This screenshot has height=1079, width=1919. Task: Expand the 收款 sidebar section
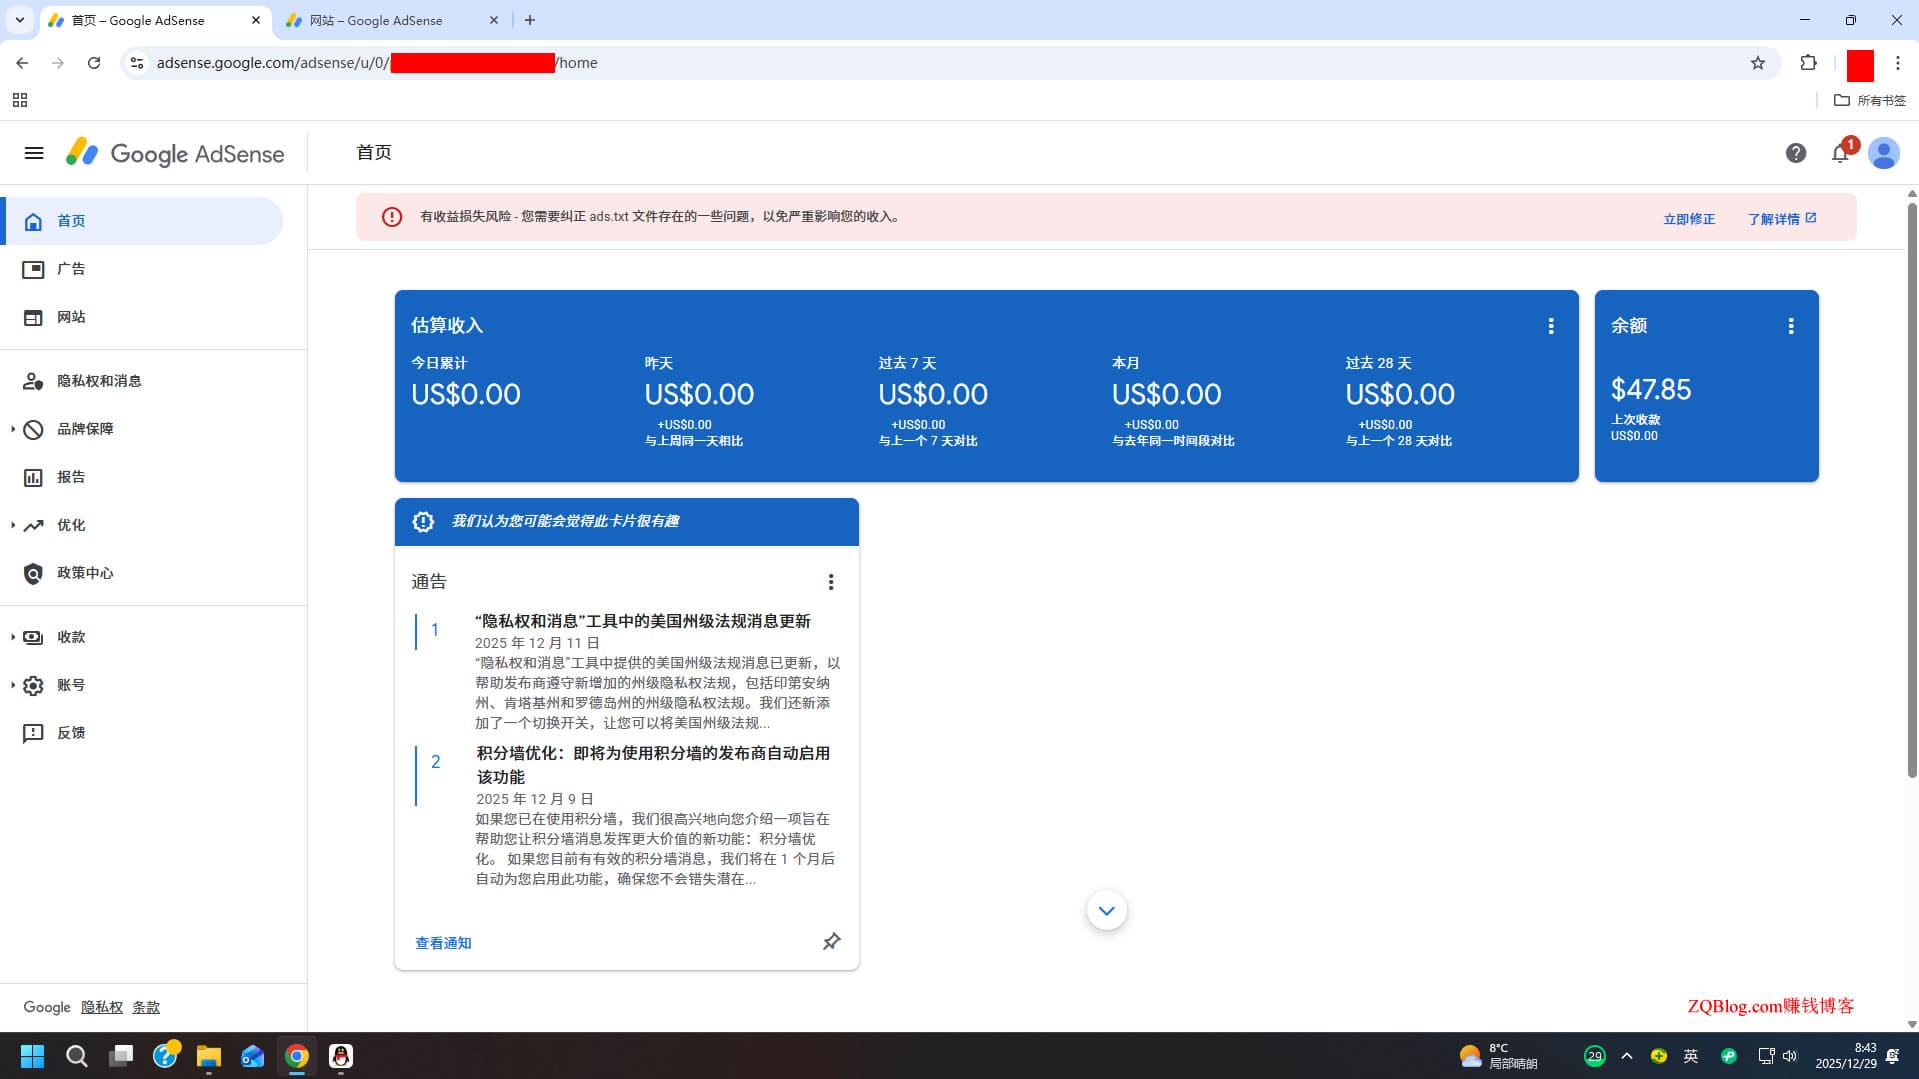coord(13,637)
